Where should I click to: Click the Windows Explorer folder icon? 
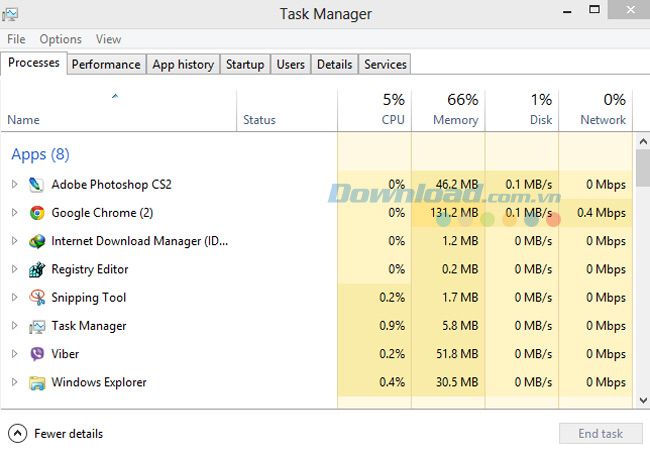coord(37,383)
